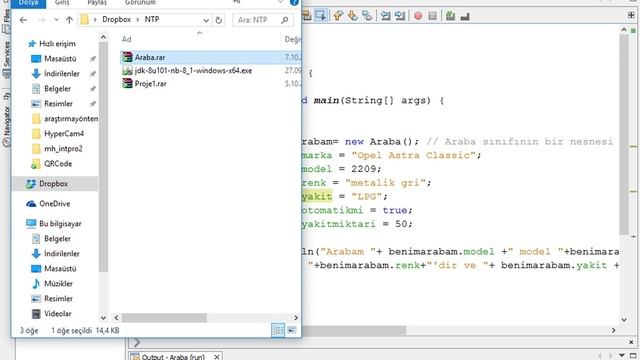640x360 pixels.
Task: Click previous bookmark icon in NetBeans toolbar
Action: 338,16
